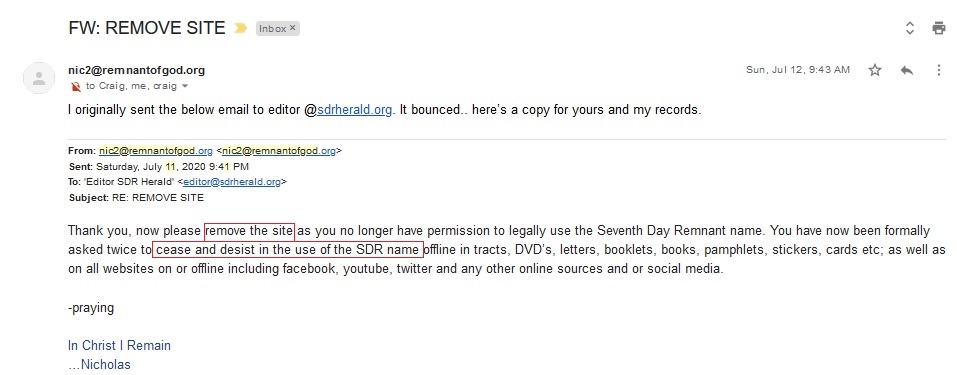Screen dimensions: 957x375
Task: Click the highlighted 'remove the site' text
Action: coord(250,231)
